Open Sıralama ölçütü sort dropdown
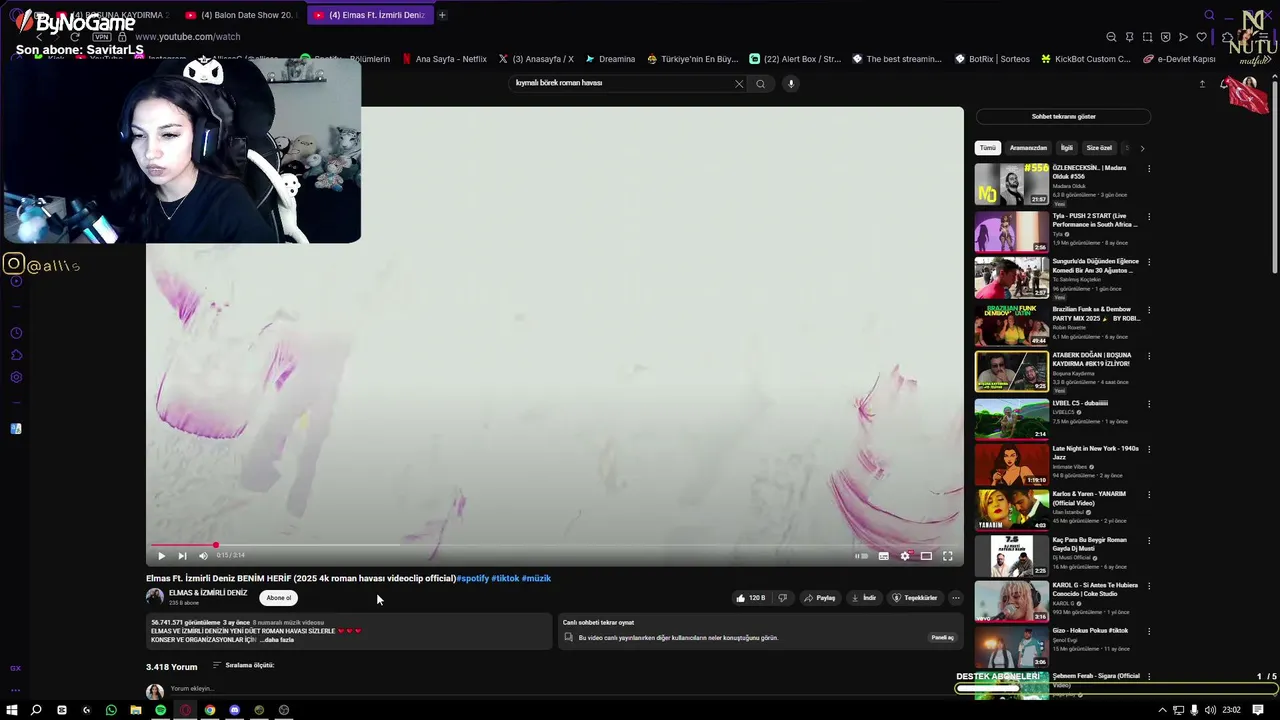1280x720 pixels. pos(243,665)
